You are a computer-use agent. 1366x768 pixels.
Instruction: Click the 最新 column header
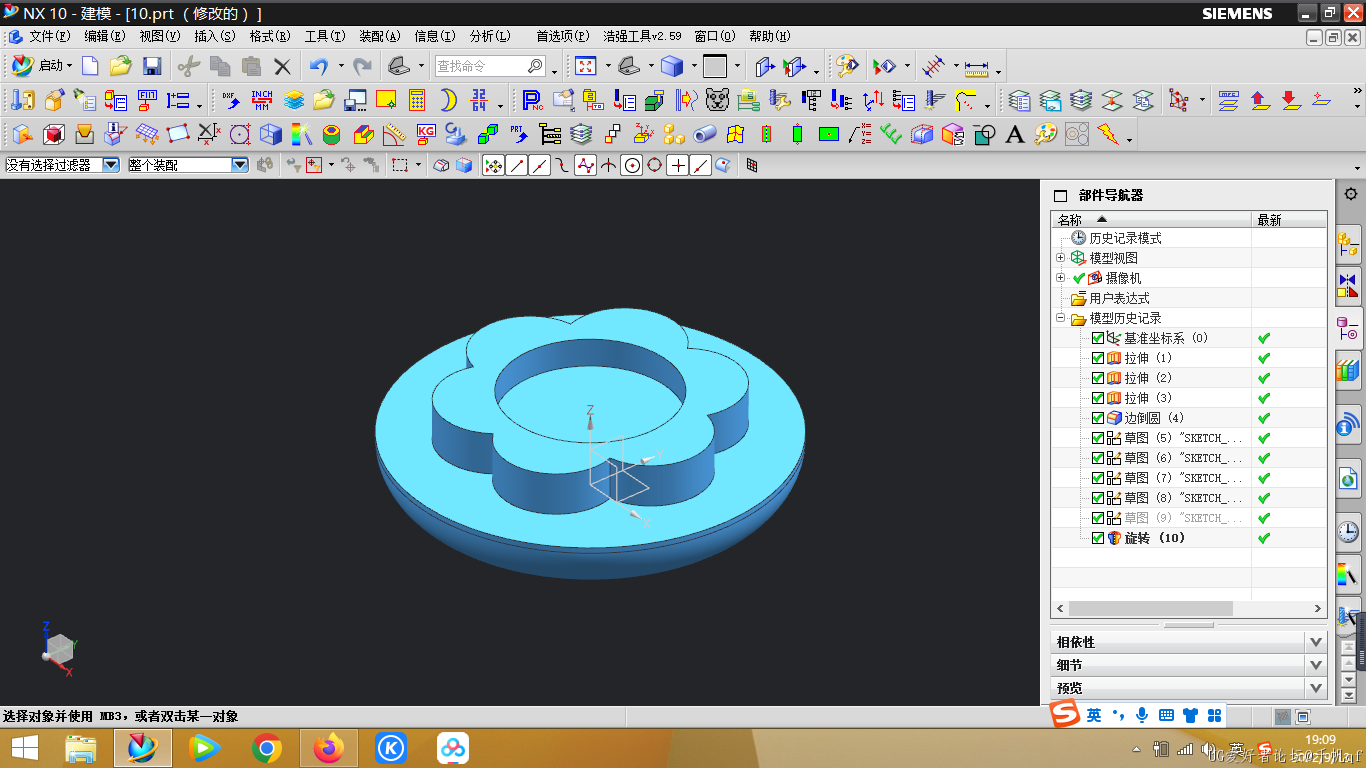point(1289,220)
